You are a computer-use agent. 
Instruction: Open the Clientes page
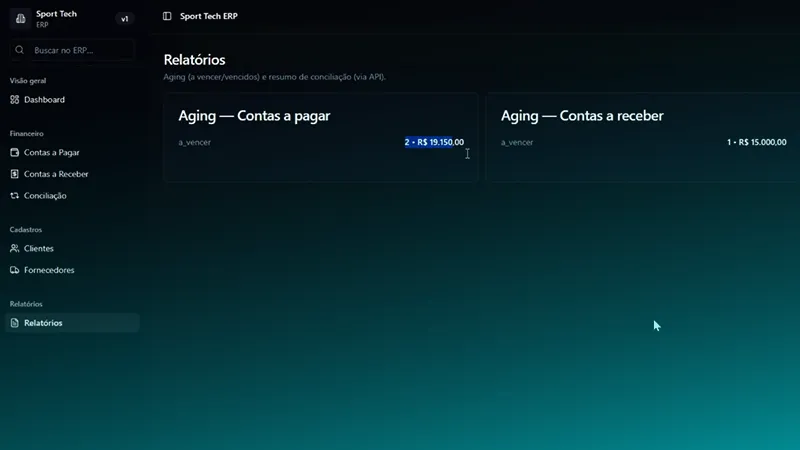(72, 248)
